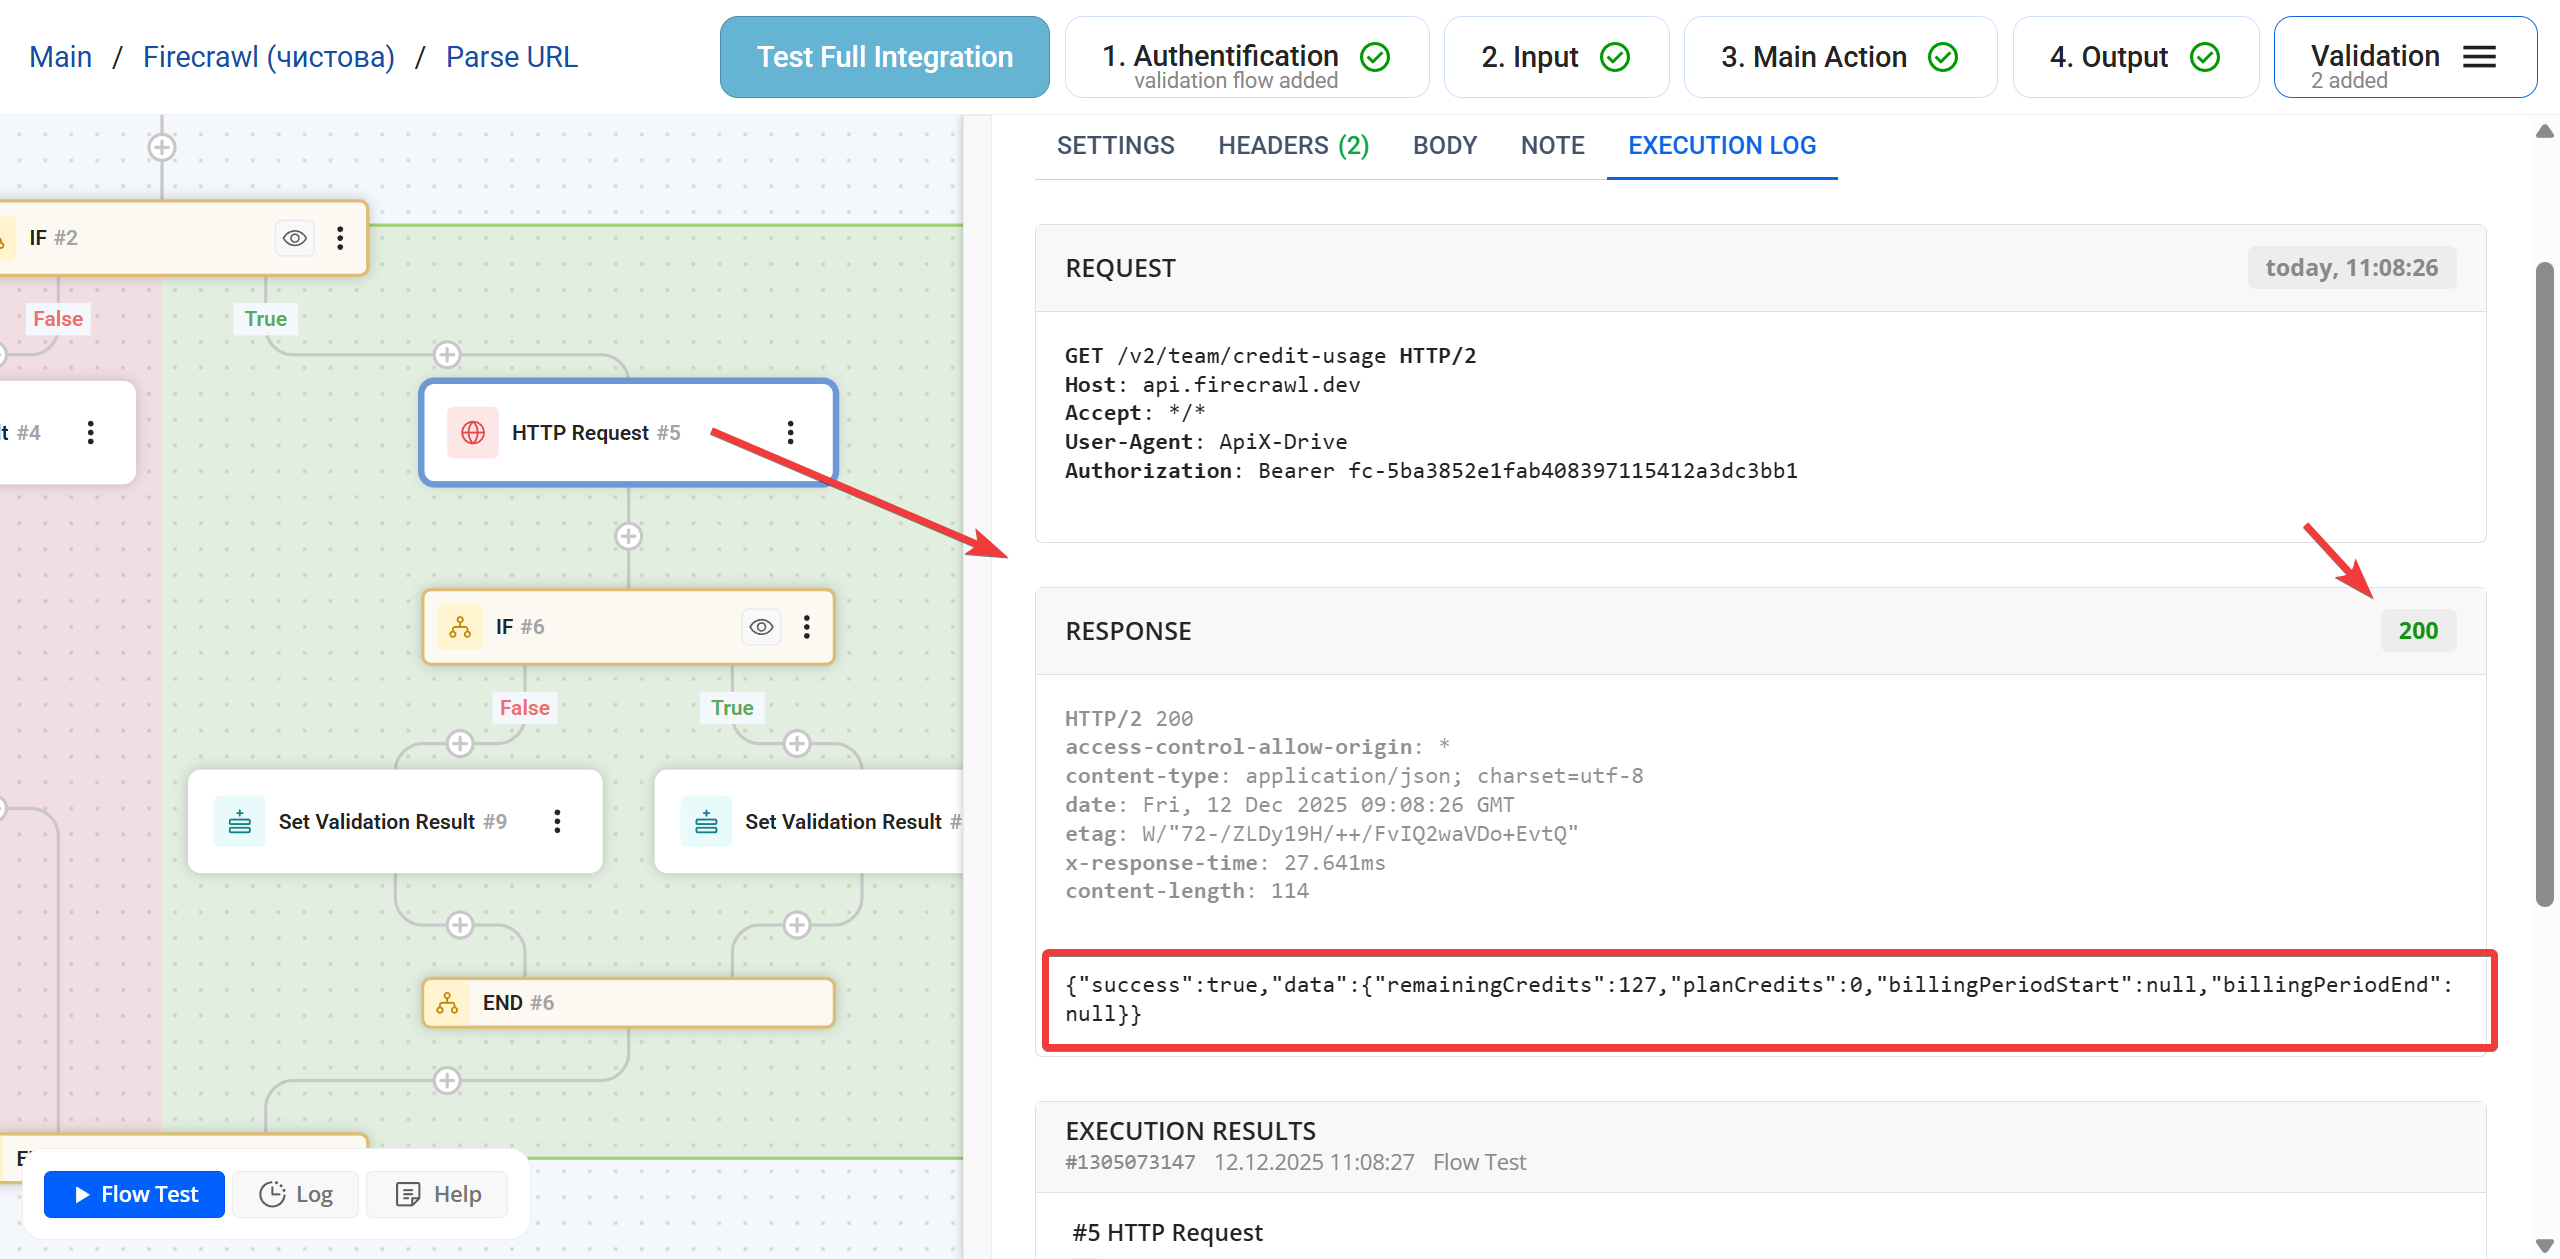The image size is (2560, 1259).
Task: Click the green checkmark on 2. Input step
Action: 1613,56
